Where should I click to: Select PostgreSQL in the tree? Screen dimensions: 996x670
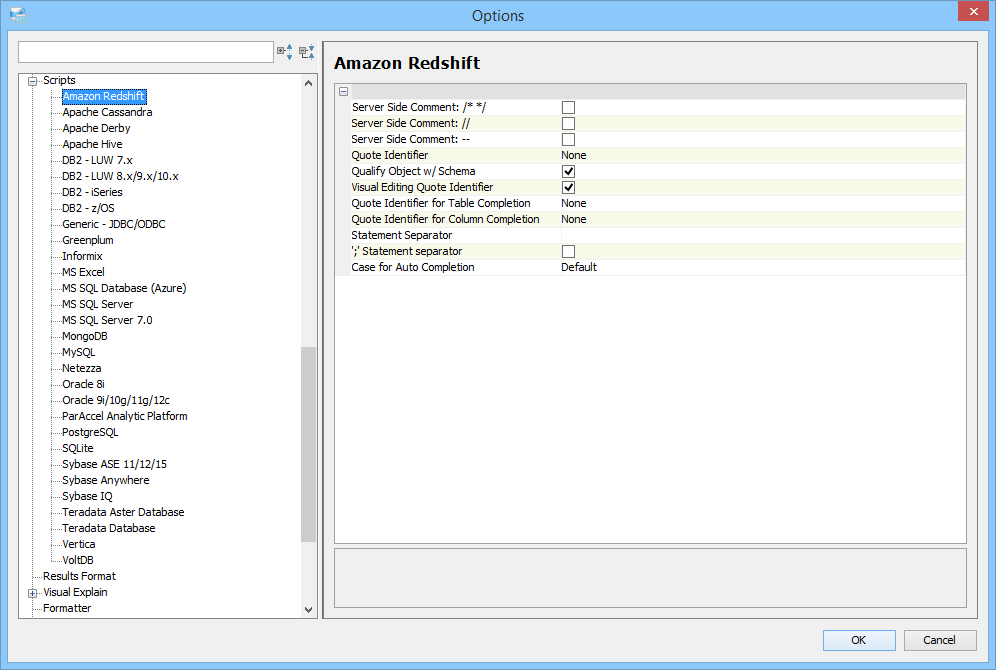pyautogui.click(x=90, y=432)
